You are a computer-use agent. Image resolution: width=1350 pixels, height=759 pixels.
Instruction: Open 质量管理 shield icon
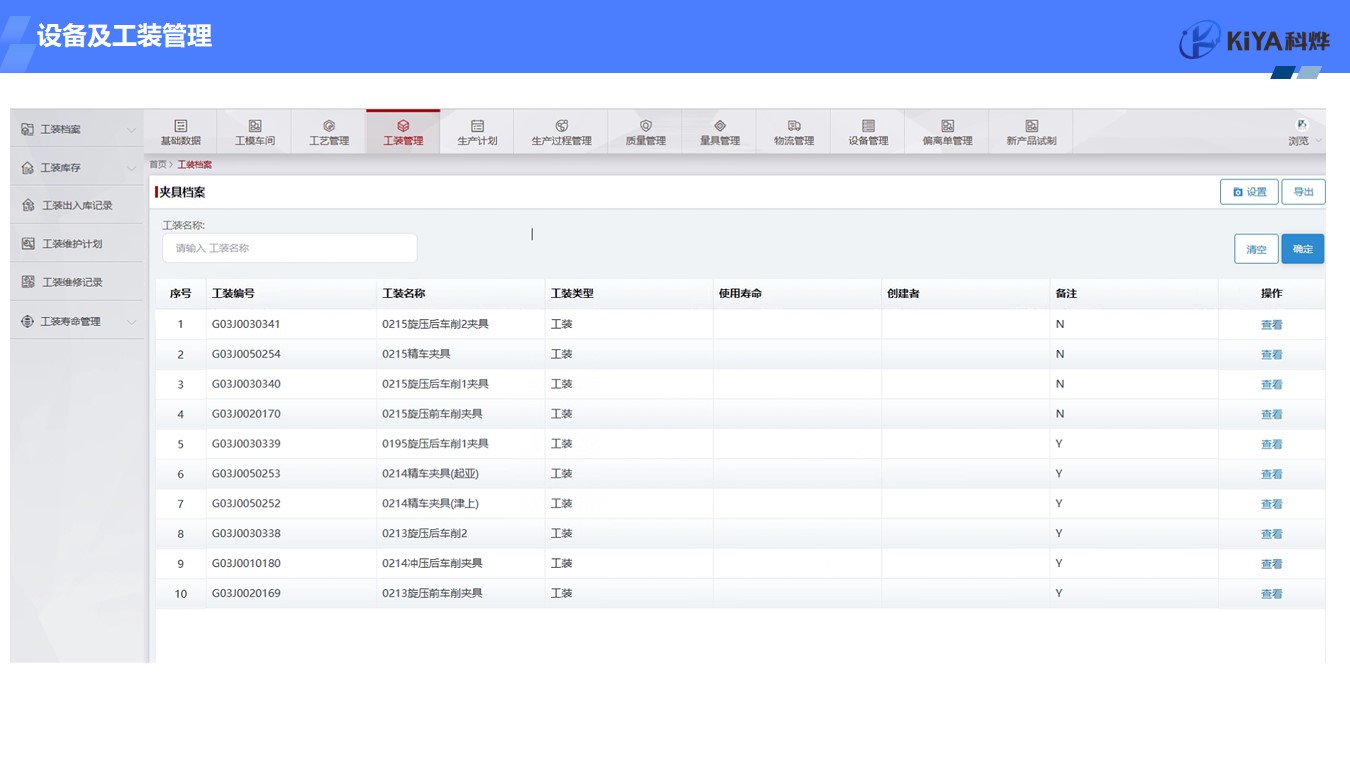point(646,126)
